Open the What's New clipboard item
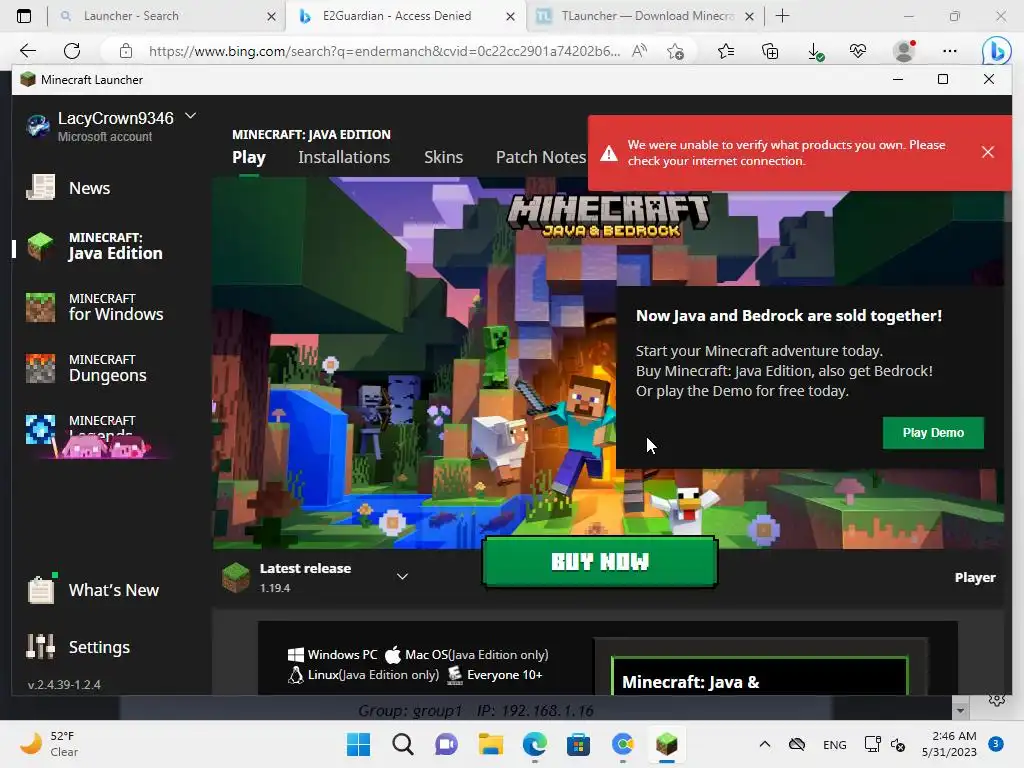Image resolution: width=1024 pixels, height=768 pixels. [93, 590]
